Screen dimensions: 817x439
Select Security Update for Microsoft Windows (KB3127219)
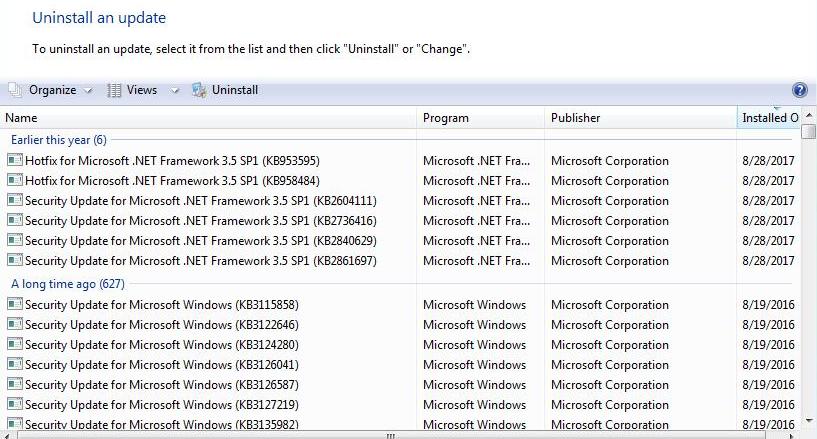click(x=162, y=404)
